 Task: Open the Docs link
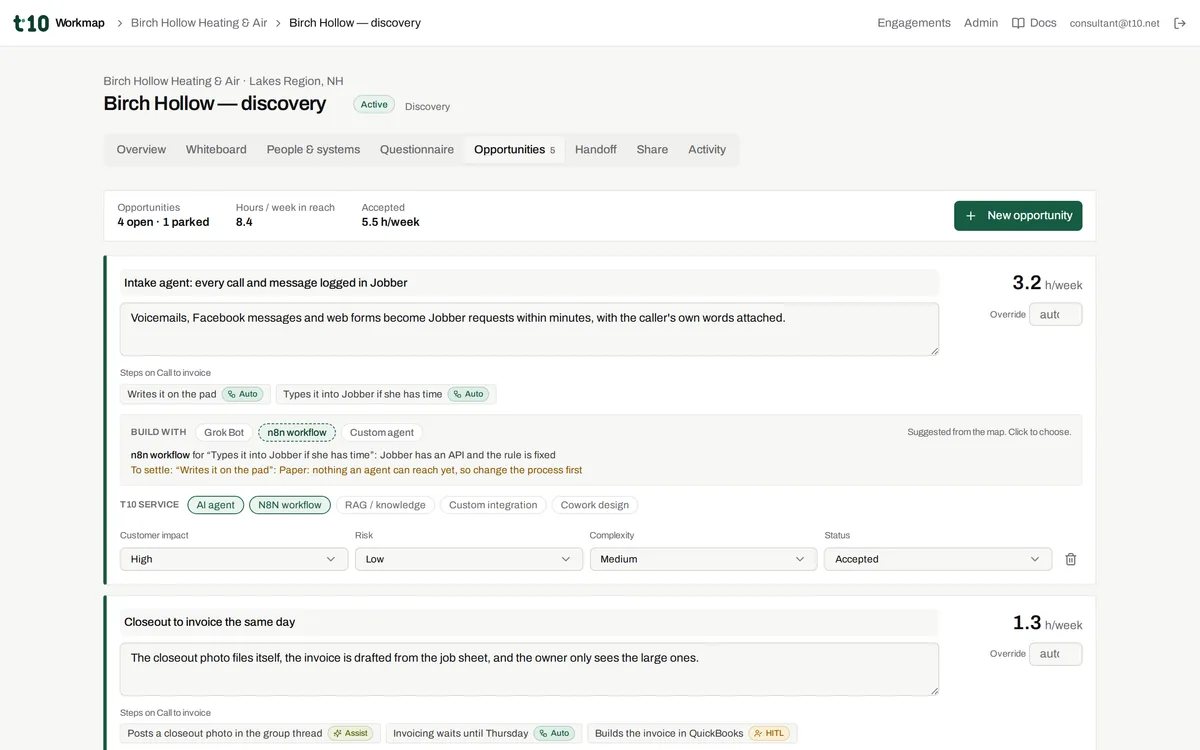tap(1034, 23)
